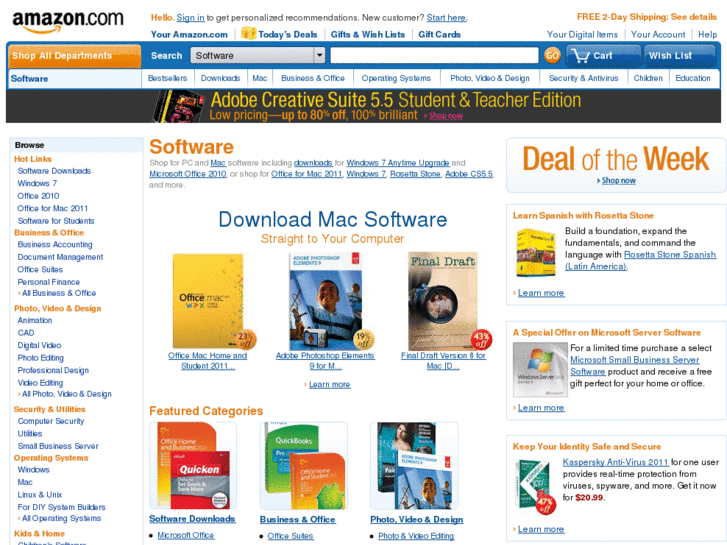This screenshot has height=545, width=727.
Task: Open Document Management link
Action: (x=60, y=257)
